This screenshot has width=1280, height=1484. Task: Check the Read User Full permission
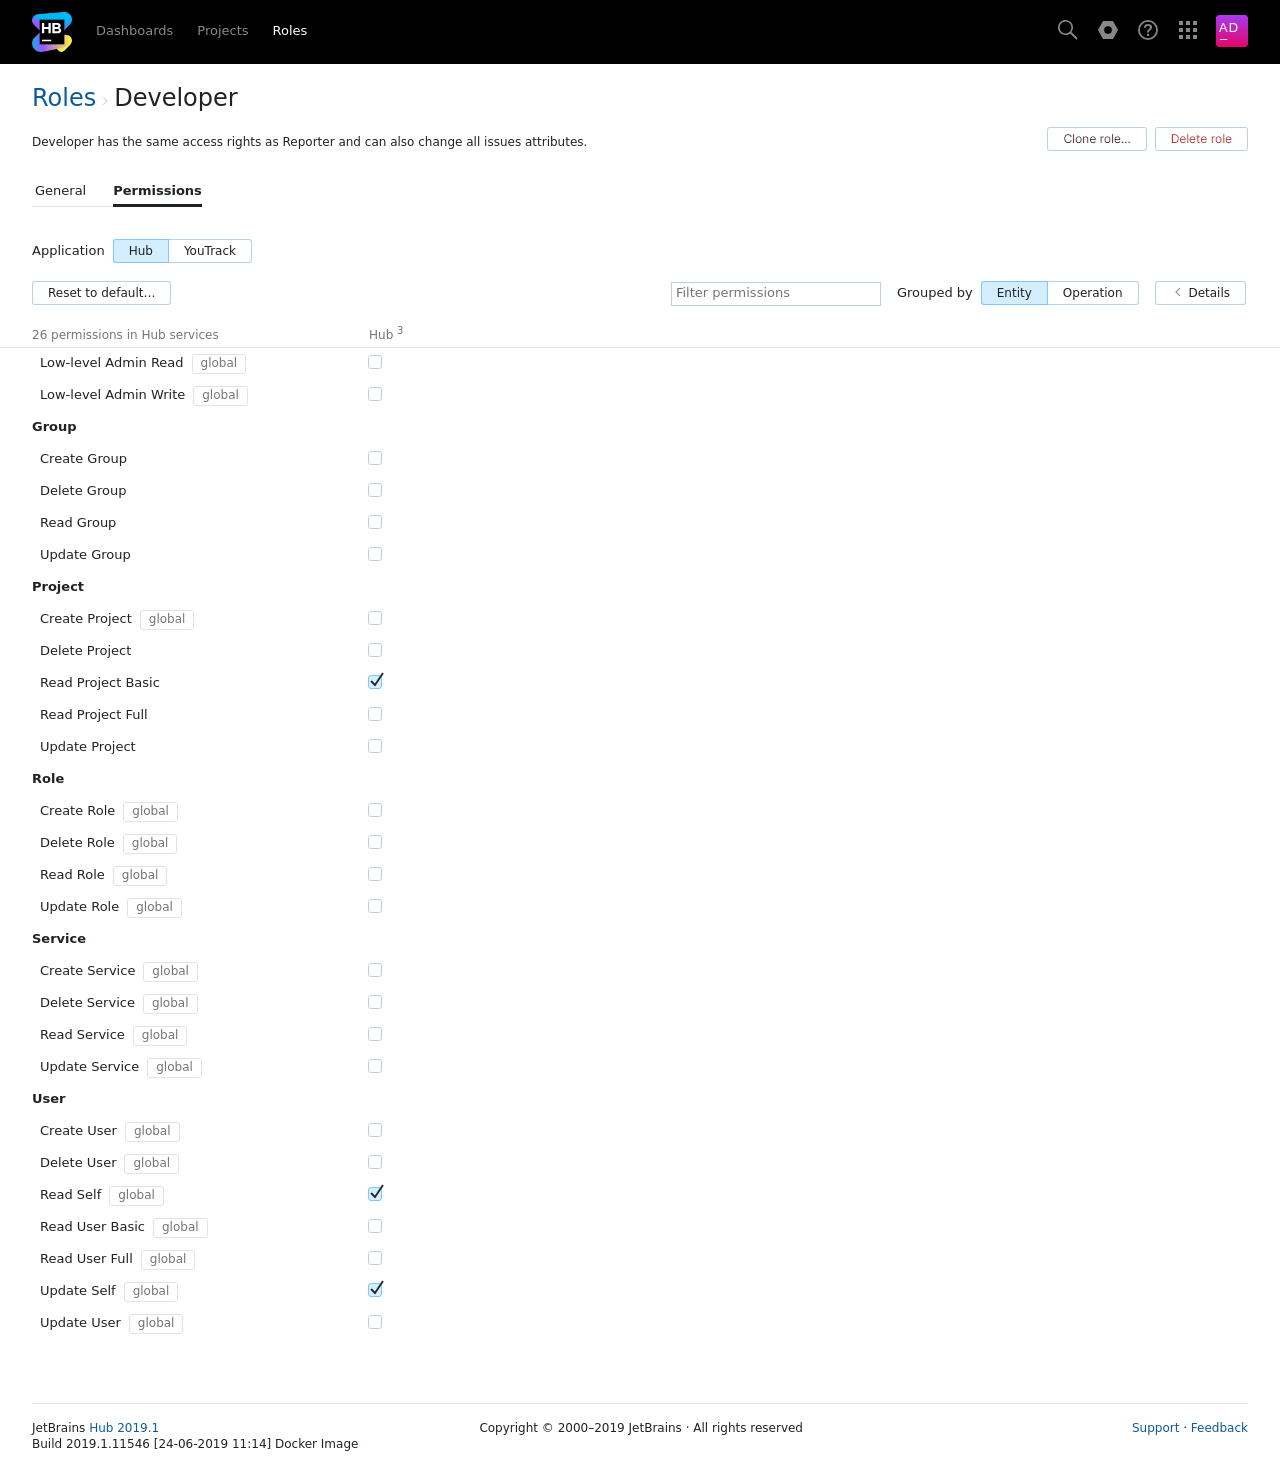point(375,1258)
